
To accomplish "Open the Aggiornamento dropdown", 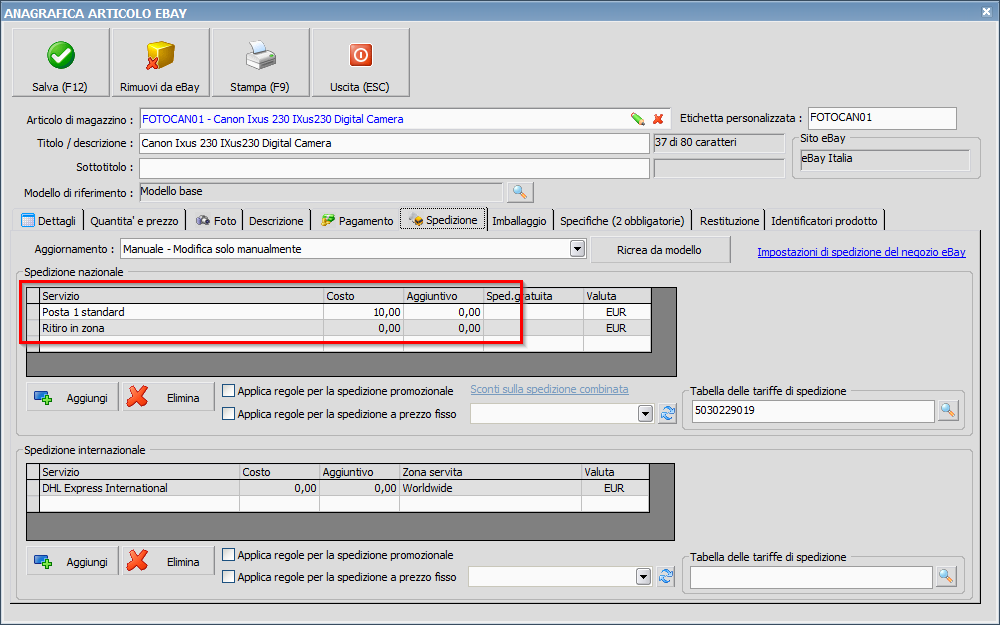I will (x=577, y=249).
